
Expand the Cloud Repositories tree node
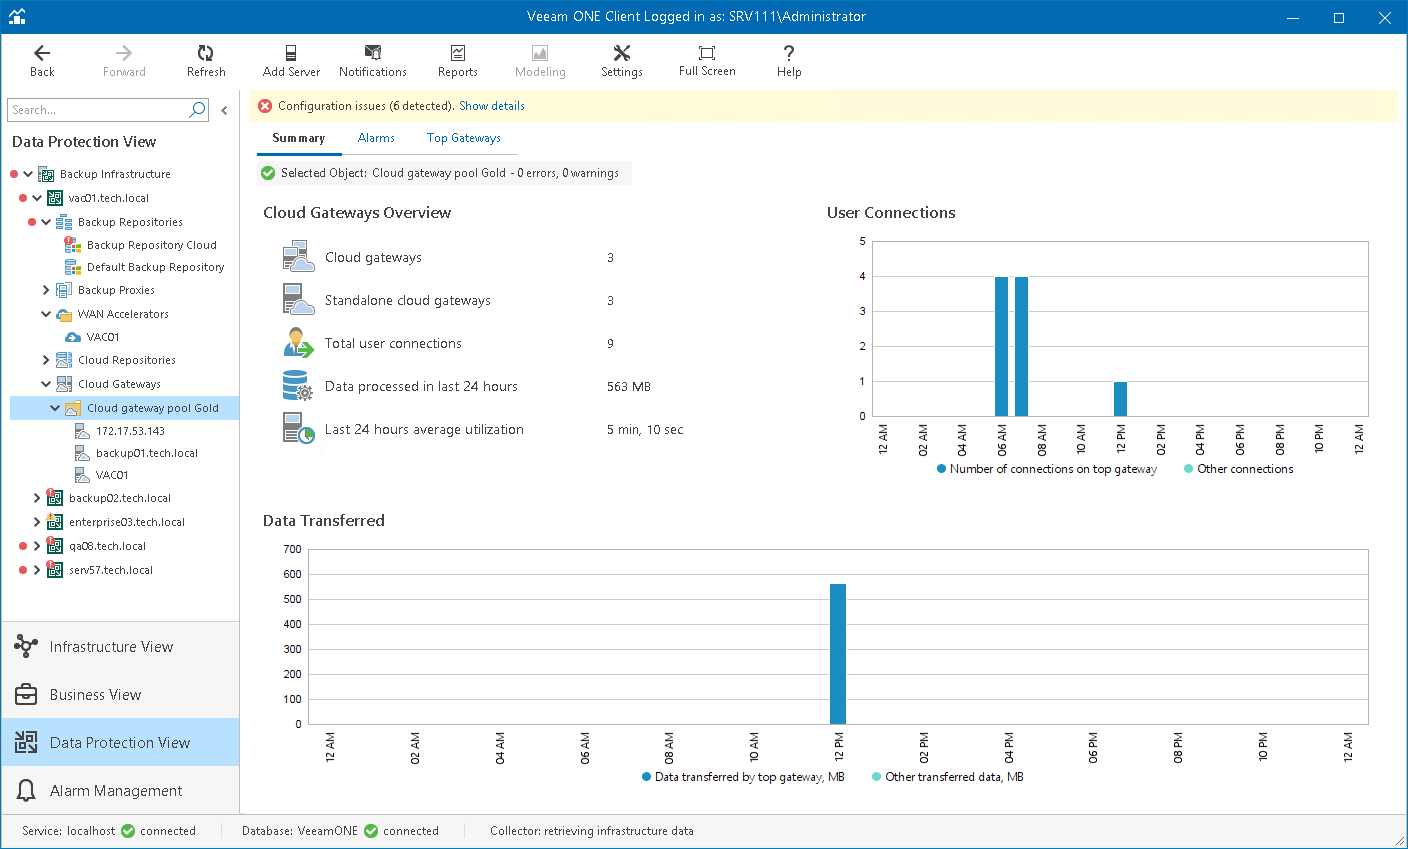[x=46, y=360]
